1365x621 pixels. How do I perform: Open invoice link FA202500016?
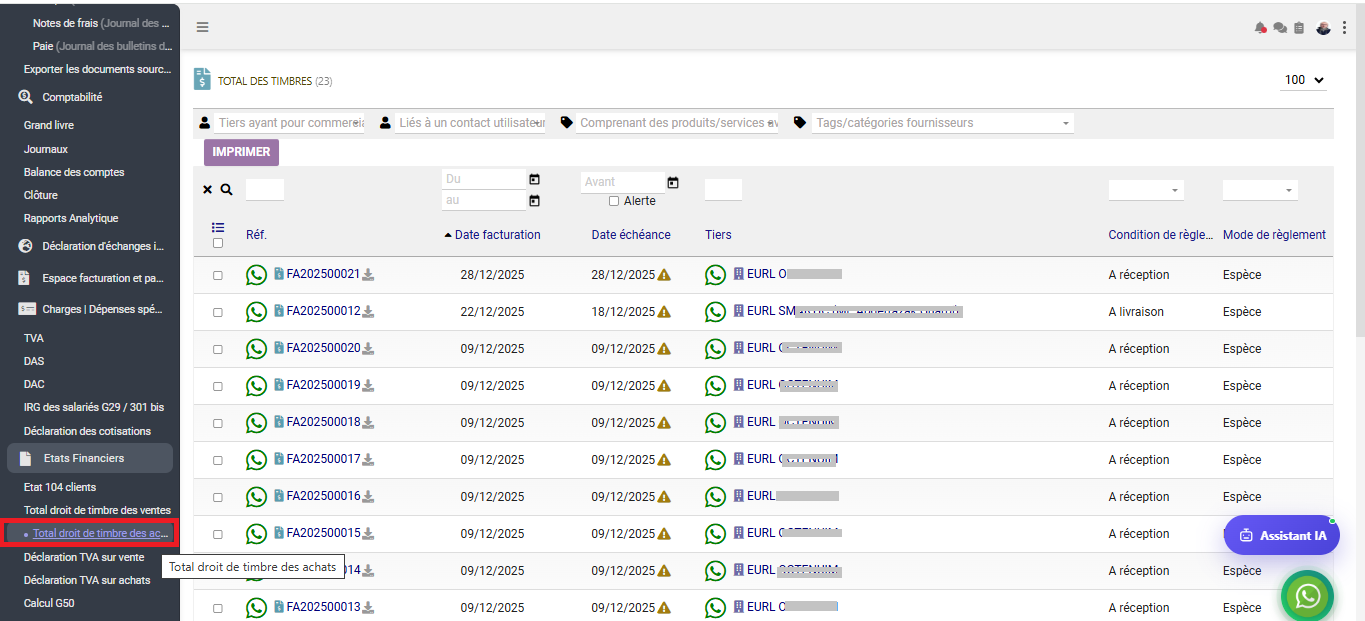[x=323, y=496]
